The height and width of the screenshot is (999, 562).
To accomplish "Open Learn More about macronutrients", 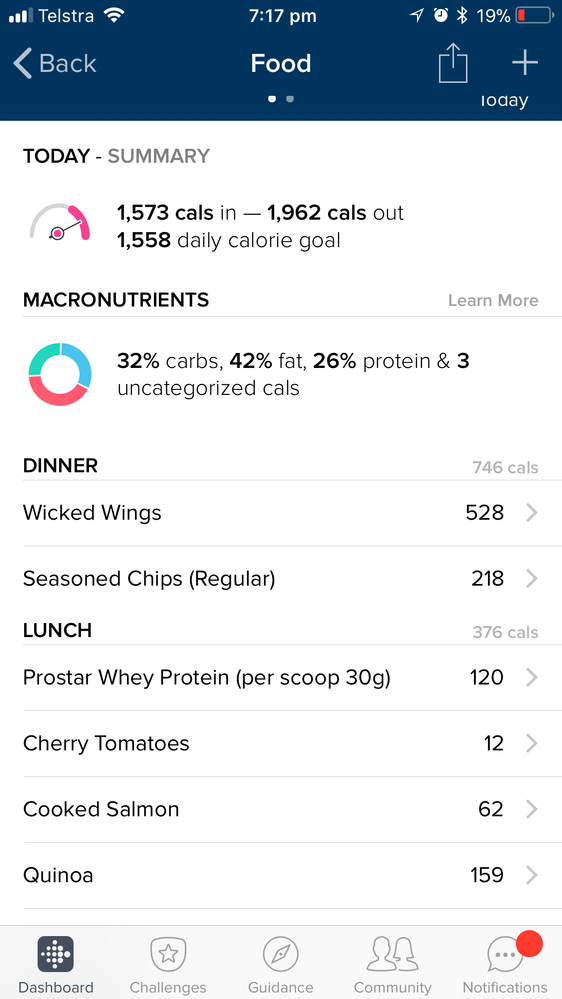I will tap(493, 301).
